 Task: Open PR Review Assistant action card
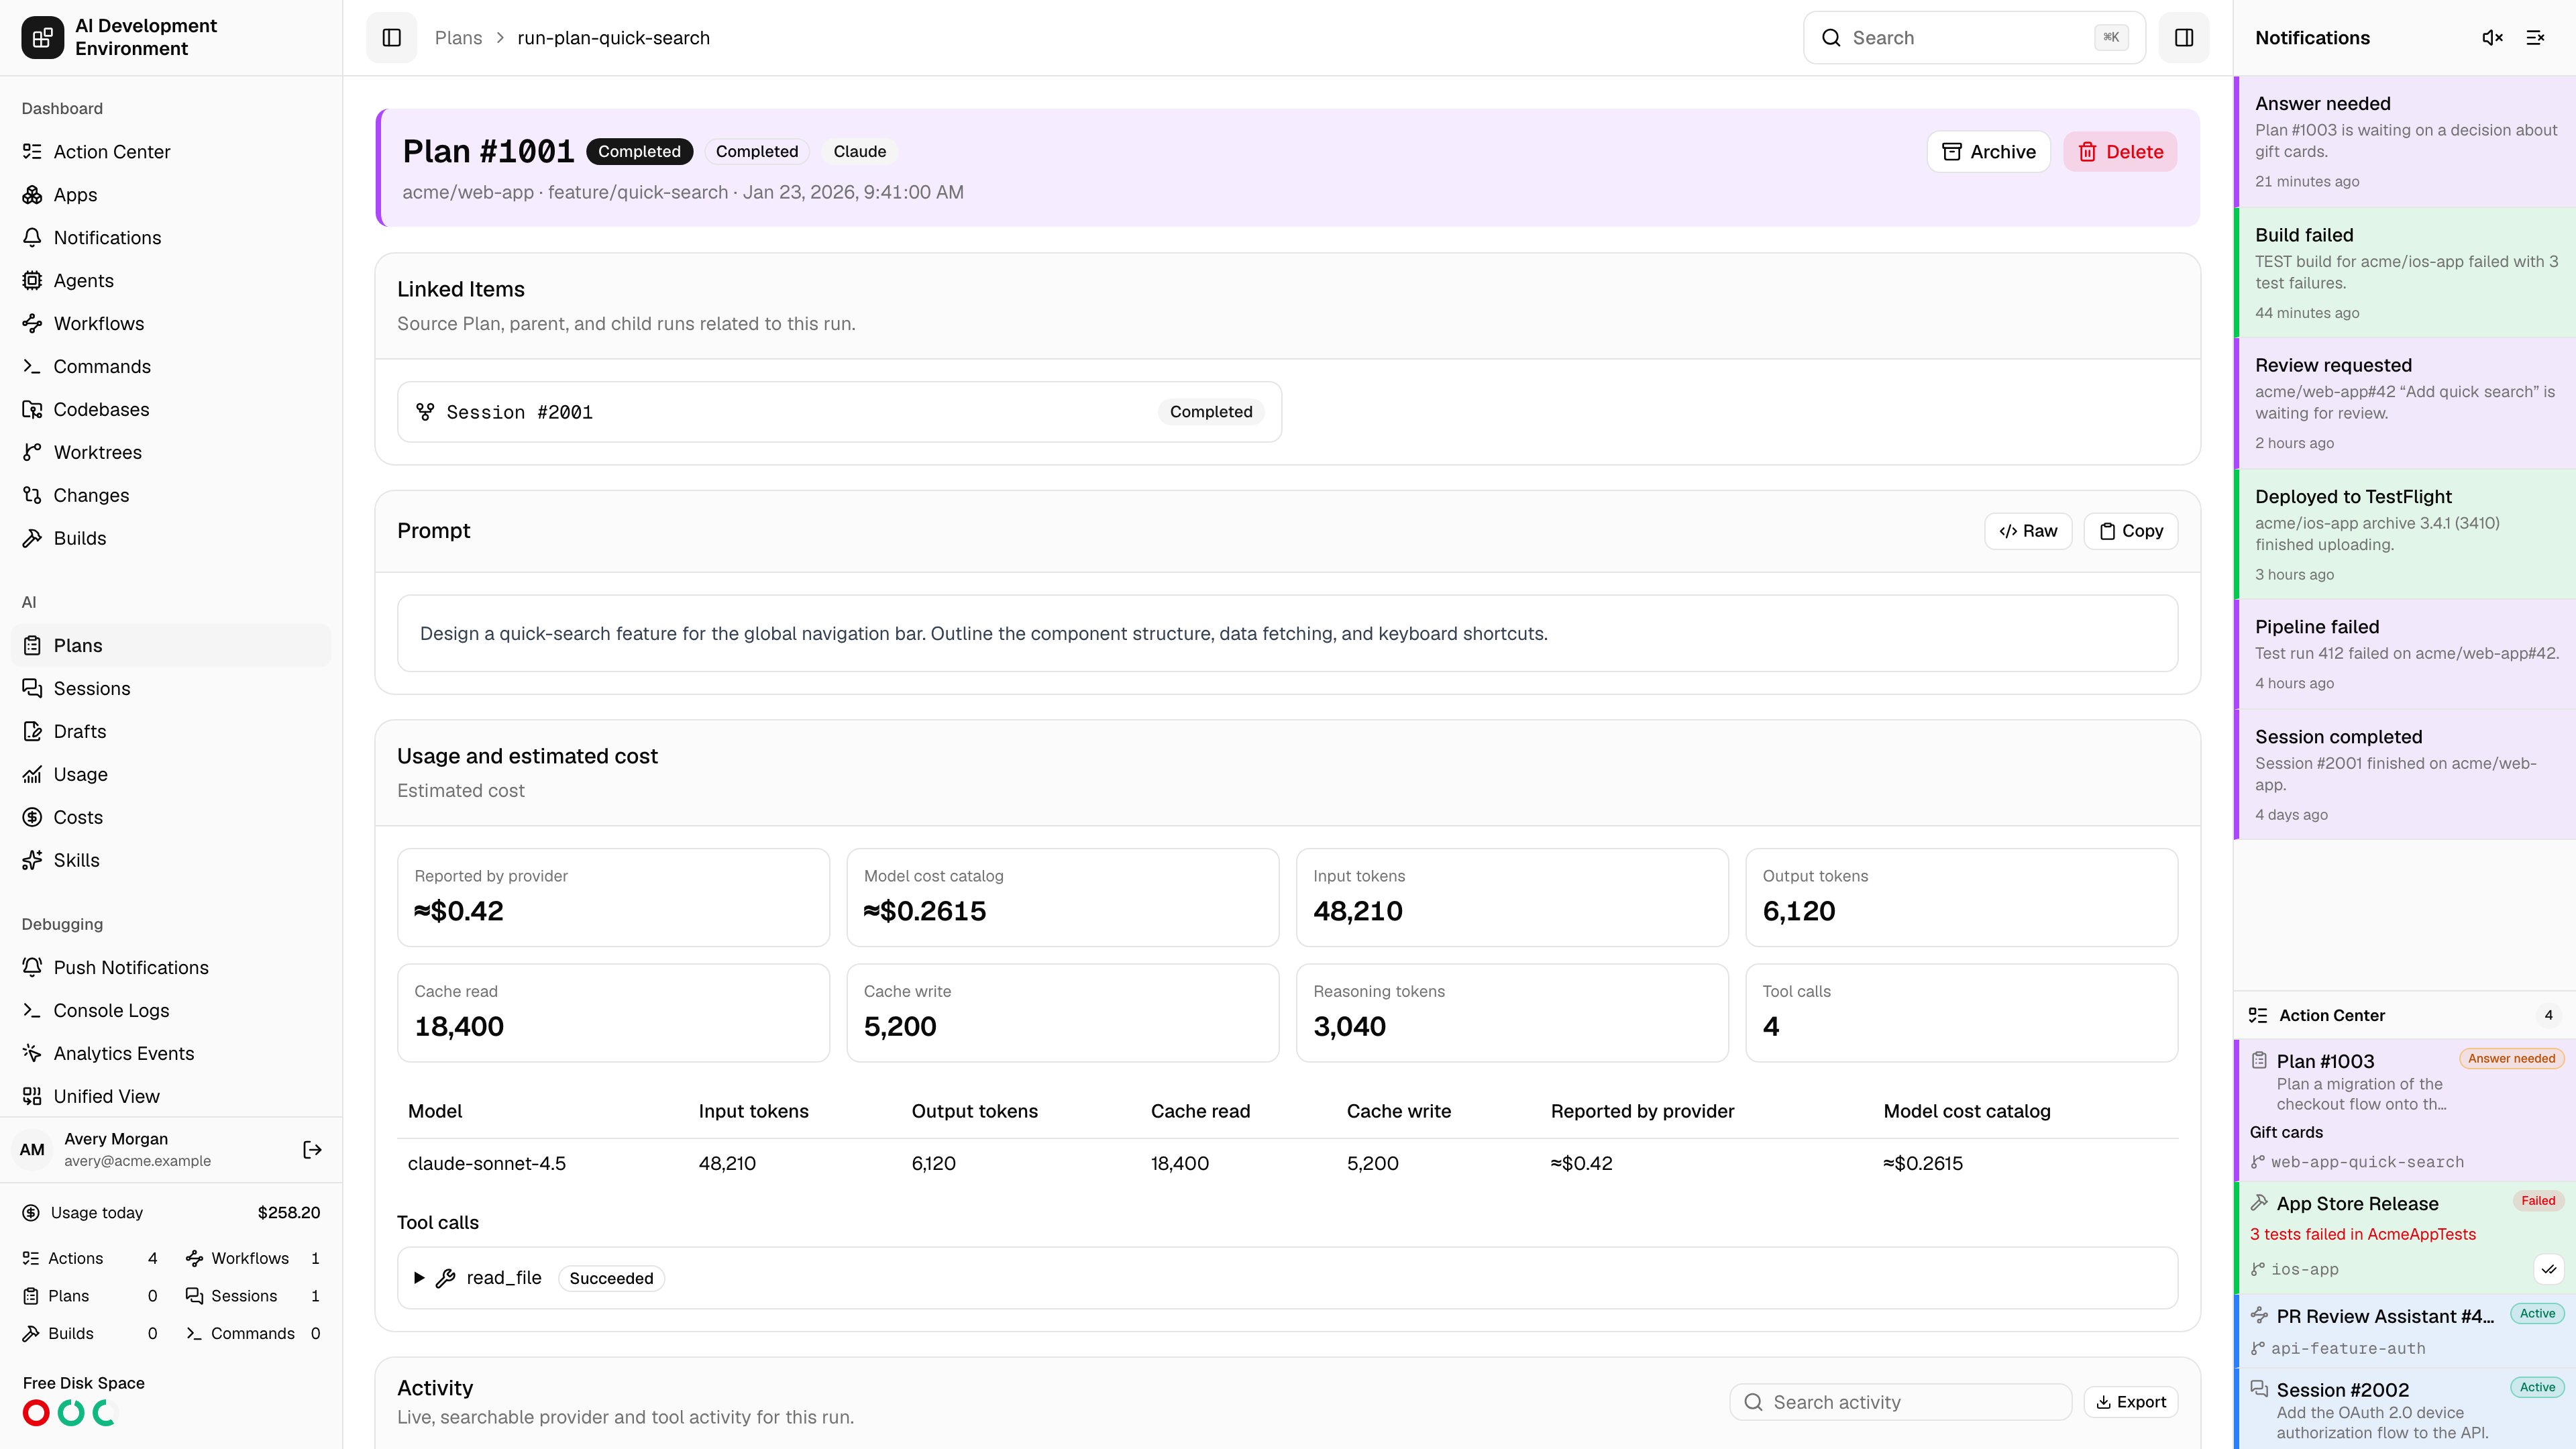coord(2405,1331)
